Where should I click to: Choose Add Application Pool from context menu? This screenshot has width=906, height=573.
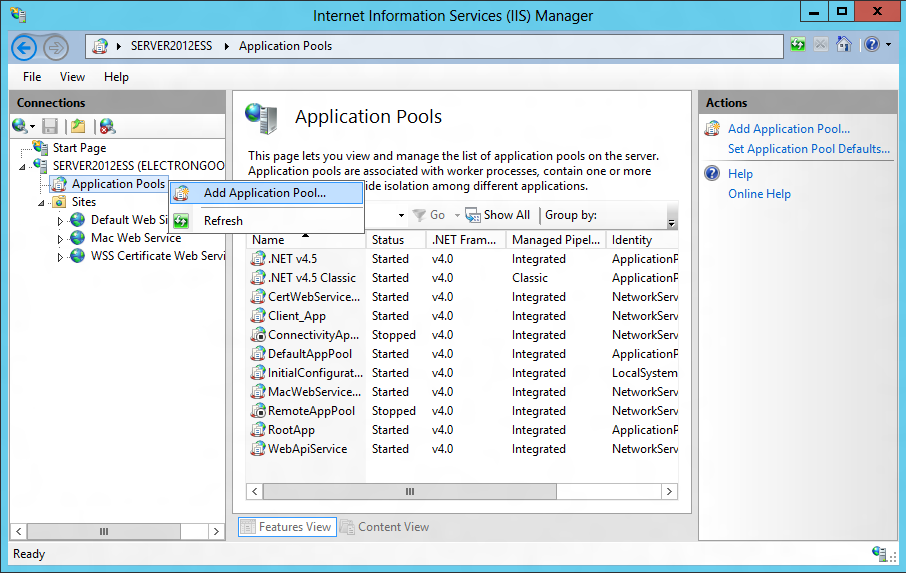(267, 193)
